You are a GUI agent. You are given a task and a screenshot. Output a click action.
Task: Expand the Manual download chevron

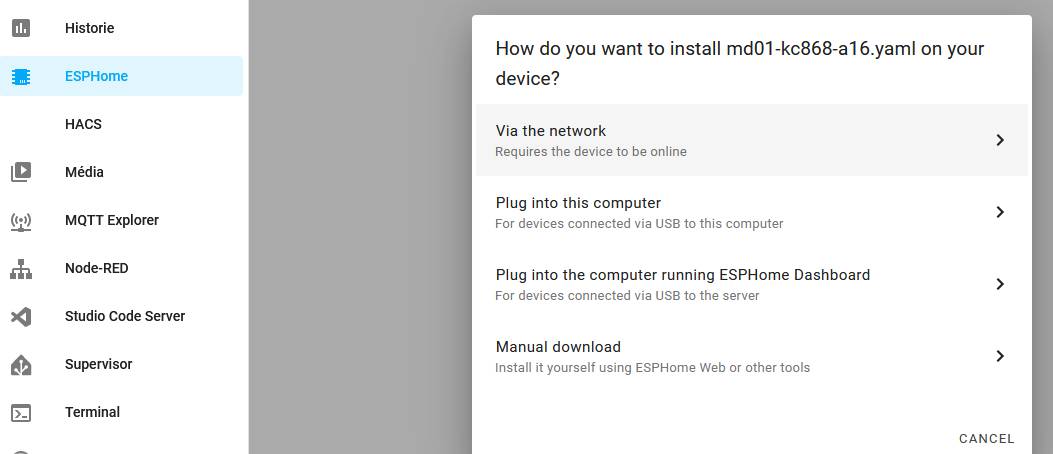(x=999, y=356)
